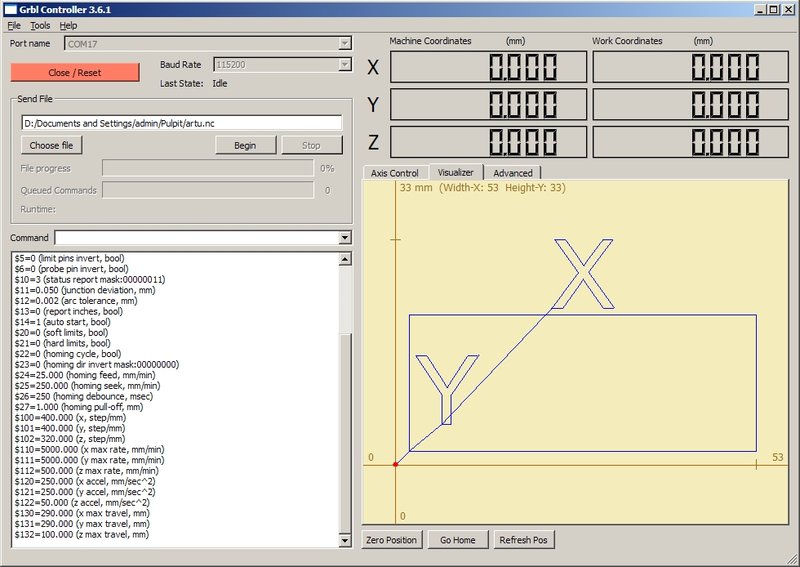The width and height of the screenshot is (800, 567).
Task: Close the Grbl Controller window
Action: (788, 9)
